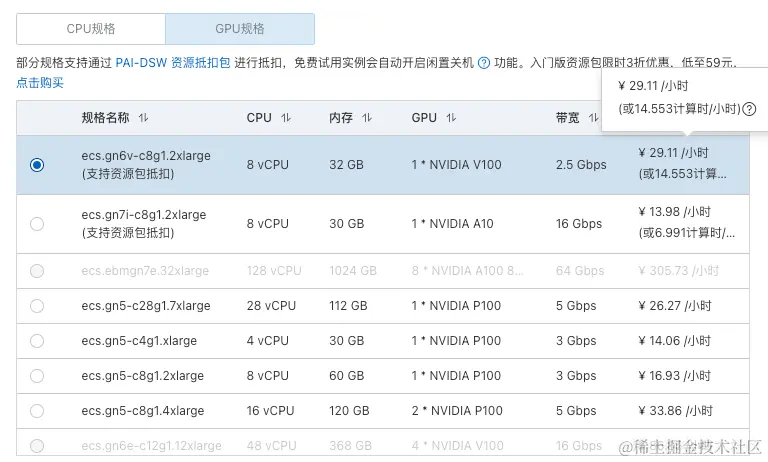Click the ¥ 13.98 /小时 price cell
The height and width of the screenshot is (462, 768).
coord(674,212)
